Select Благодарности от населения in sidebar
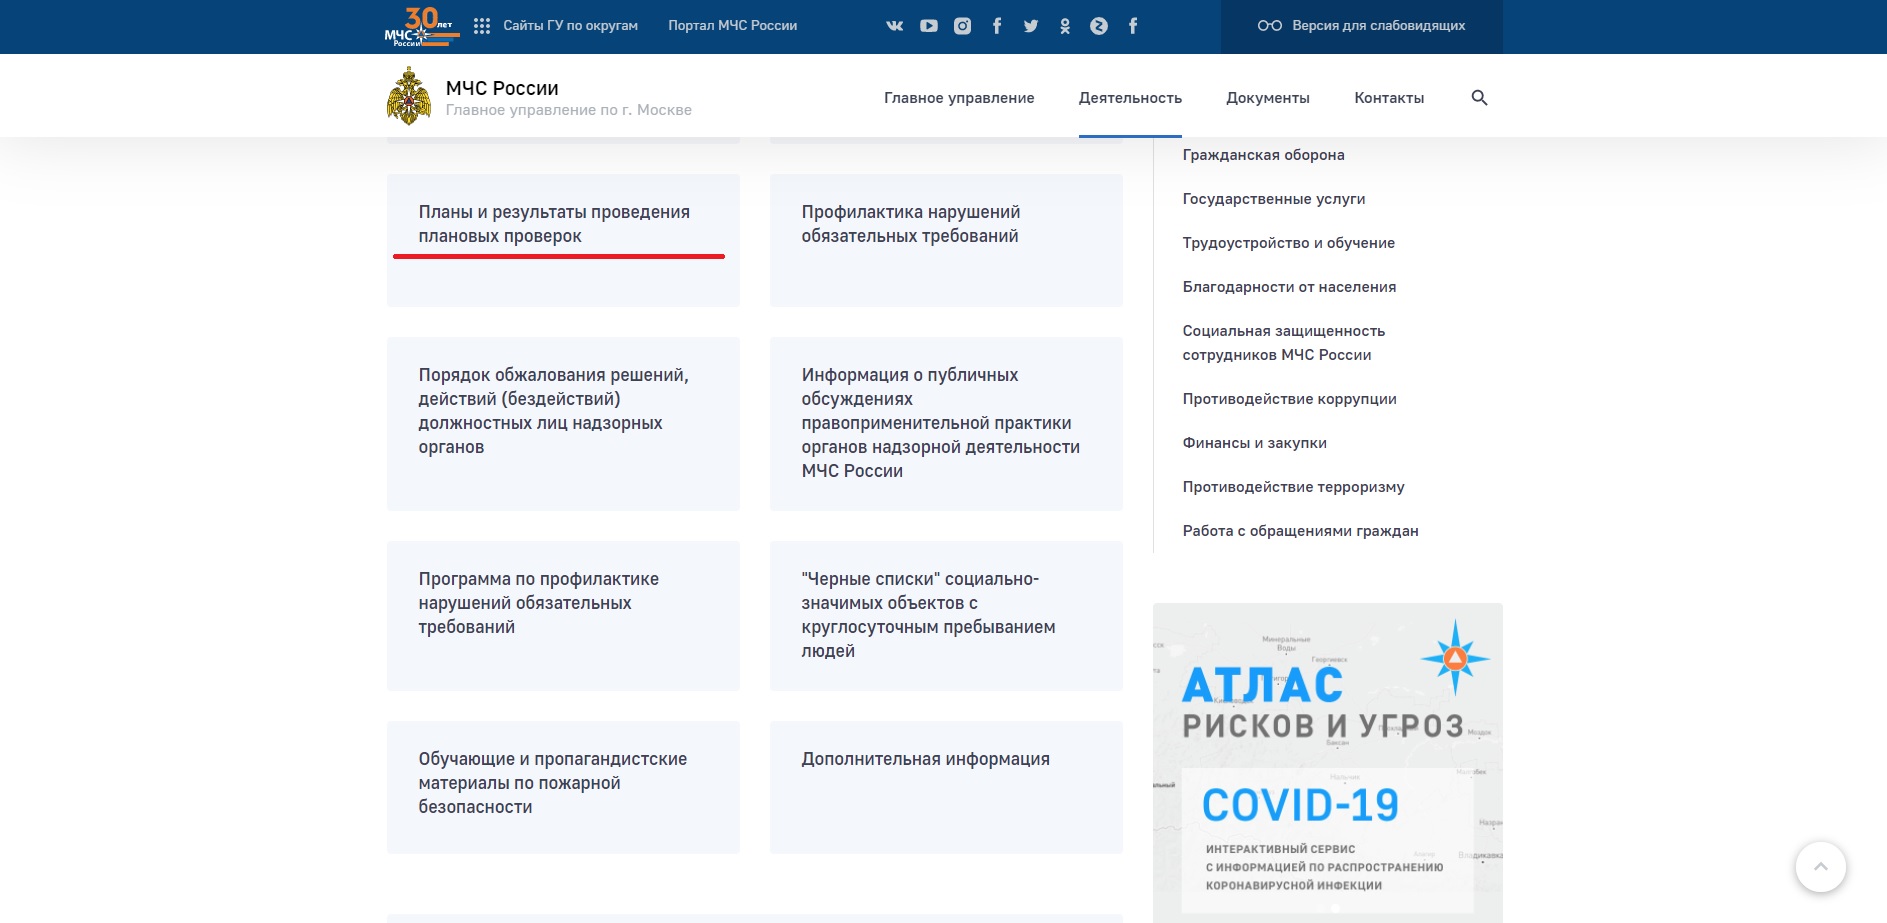The height and width of the screenshot is (923, 1887). coord(1289,287)
